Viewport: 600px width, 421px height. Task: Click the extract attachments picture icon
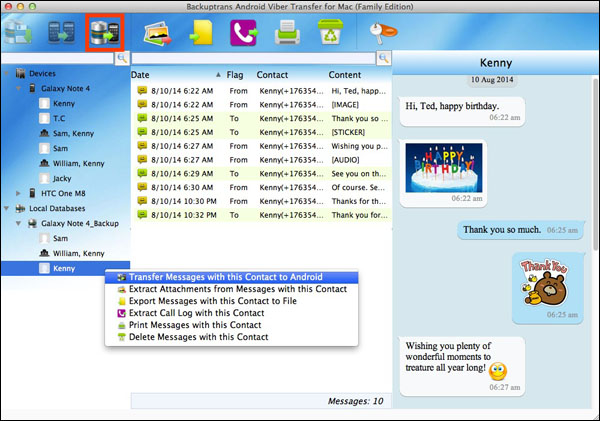coord(158,33)
